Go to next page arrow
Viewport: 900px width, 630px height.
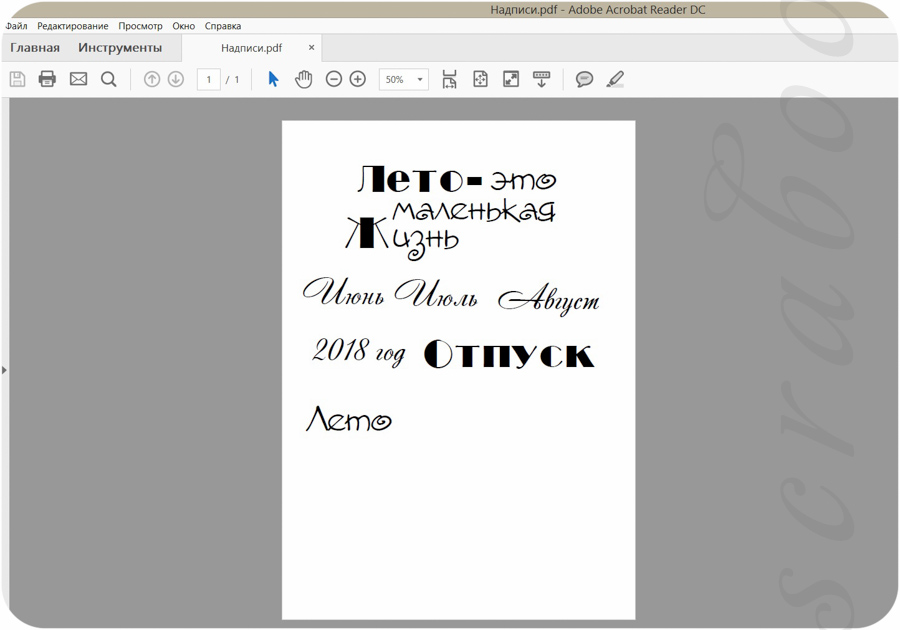pyautogui.click(x=176, y=79)
